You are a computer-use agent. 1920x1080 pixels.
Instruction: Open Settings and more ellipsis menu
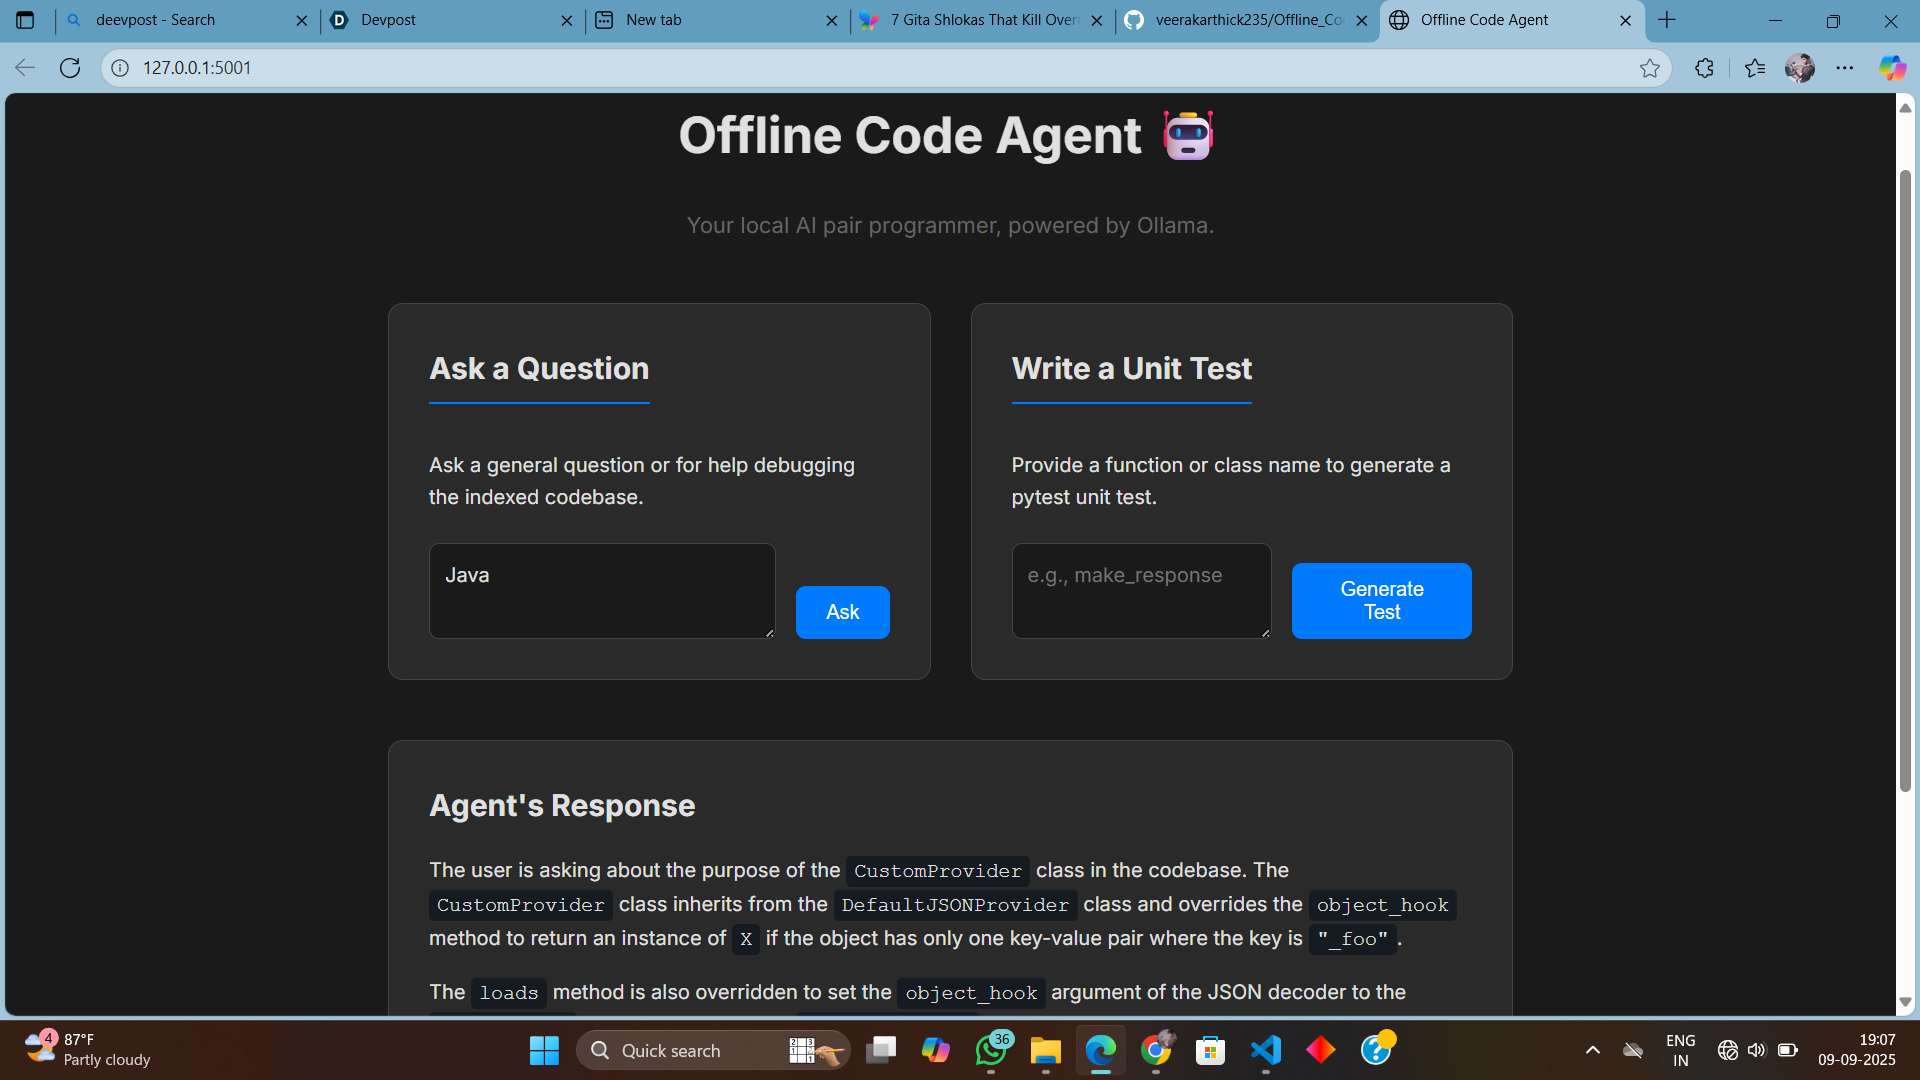coord(1845,68)
